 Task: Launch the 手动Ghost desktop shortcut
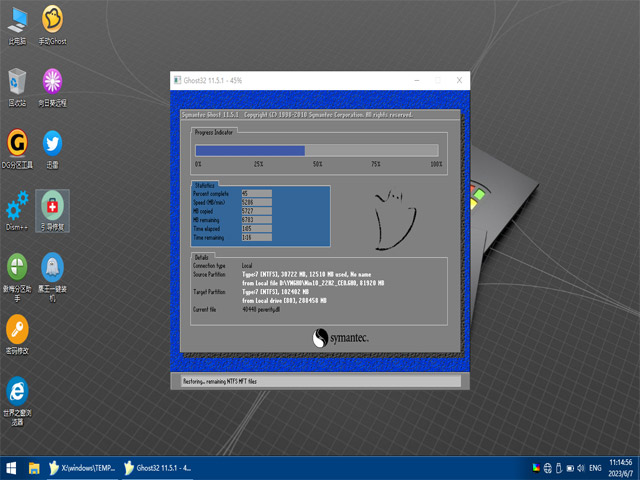[x=52, y=25]
